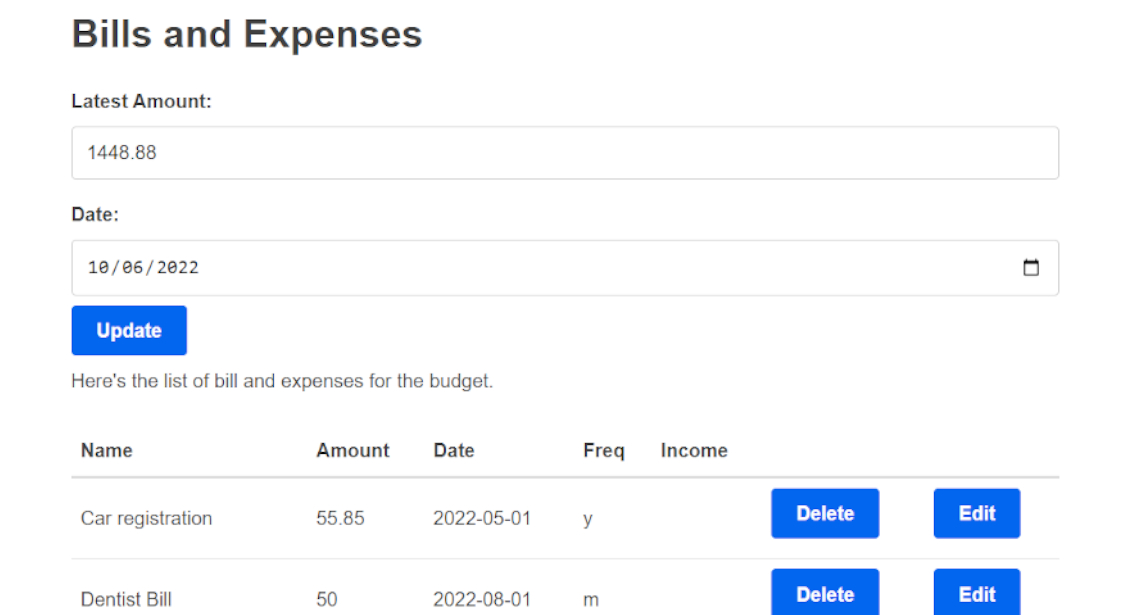Viewport: 1145px width, 615px height.
Task: Click the "Latest Amount:" label
Action: click(x=141, y=101)
